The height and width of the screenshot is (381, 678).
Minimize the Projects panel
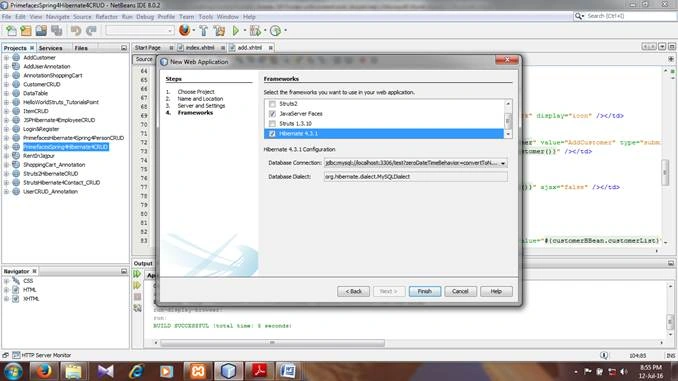[124, 48]
